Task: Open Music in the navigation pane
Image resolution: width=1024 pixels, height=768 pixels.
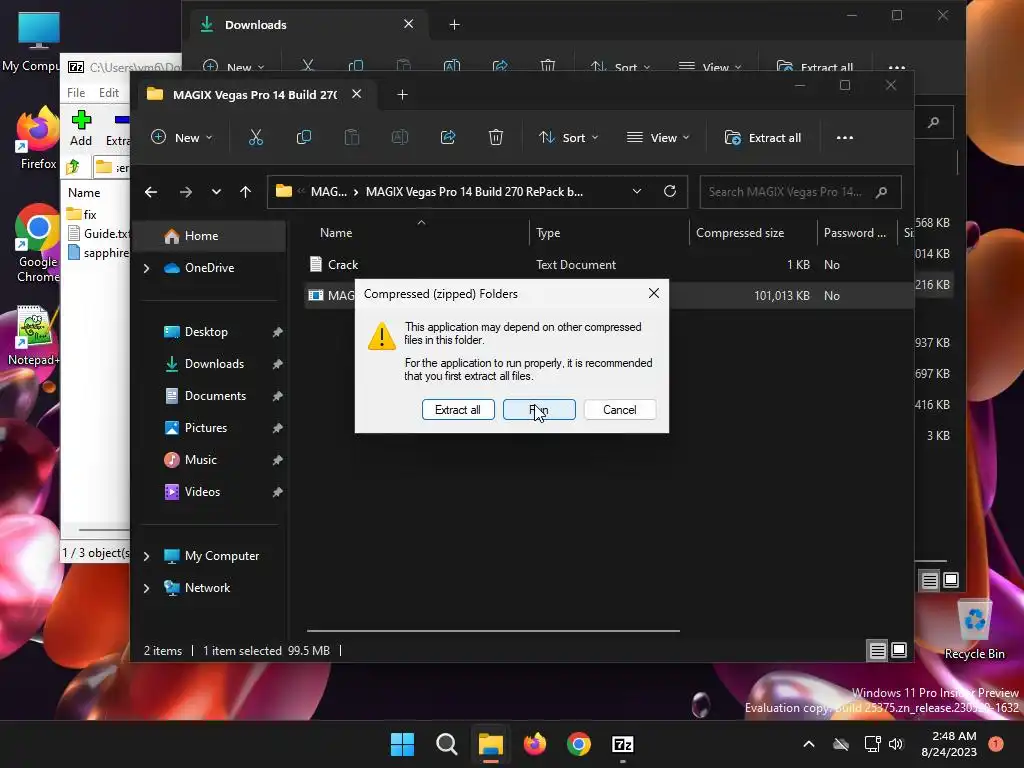Action: [200, 460]
